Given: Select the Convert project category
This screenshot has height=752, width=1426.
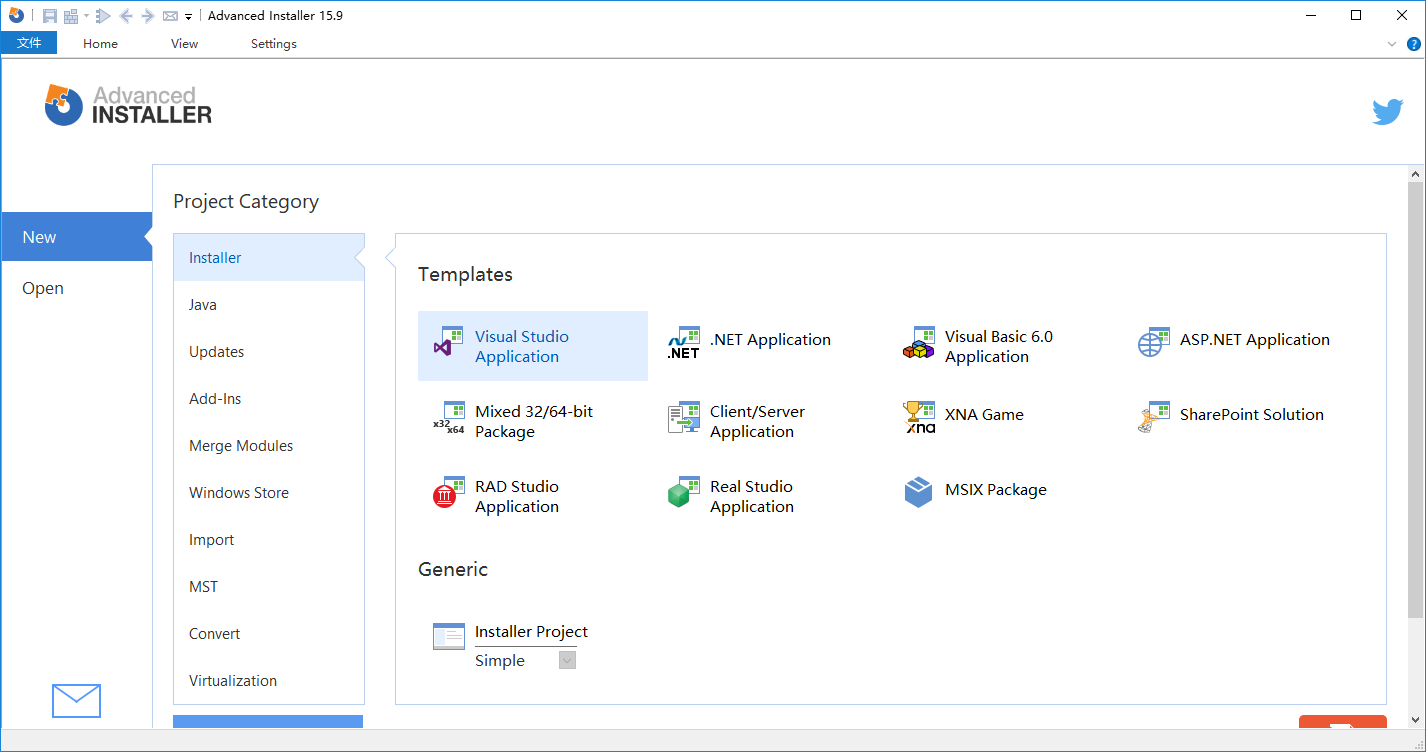Looking at the screenshot, I should (268, 633).
